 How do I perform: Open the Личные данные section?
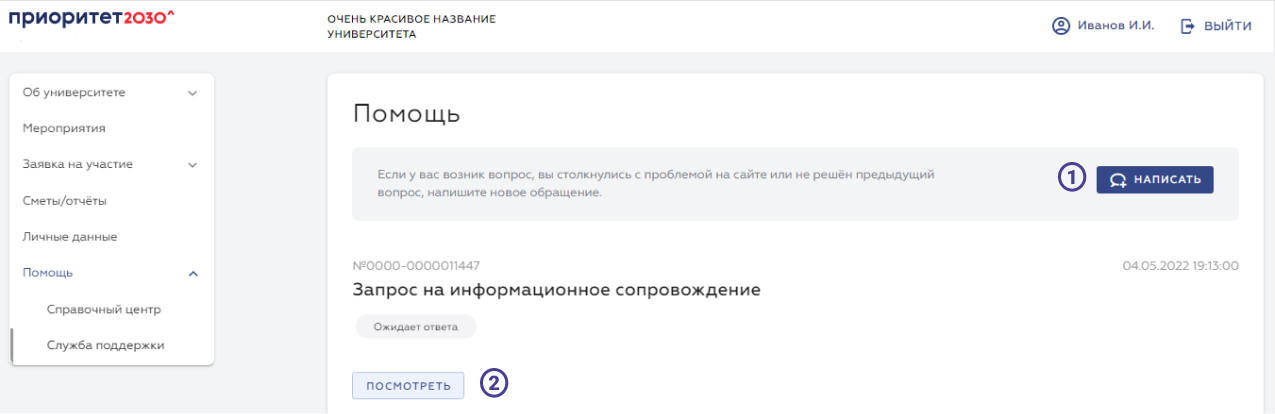(x=70, y=237)
